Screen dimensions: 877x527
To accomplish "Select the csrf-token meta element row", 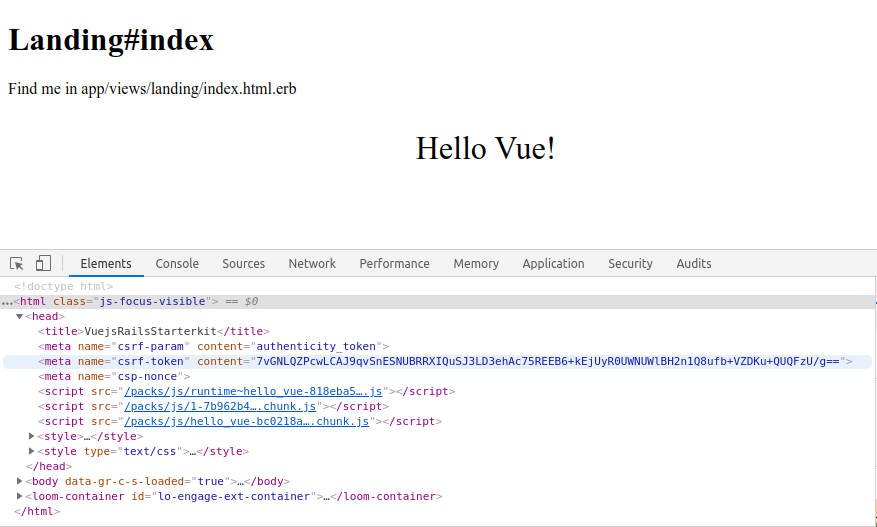I will coord(437,362).
